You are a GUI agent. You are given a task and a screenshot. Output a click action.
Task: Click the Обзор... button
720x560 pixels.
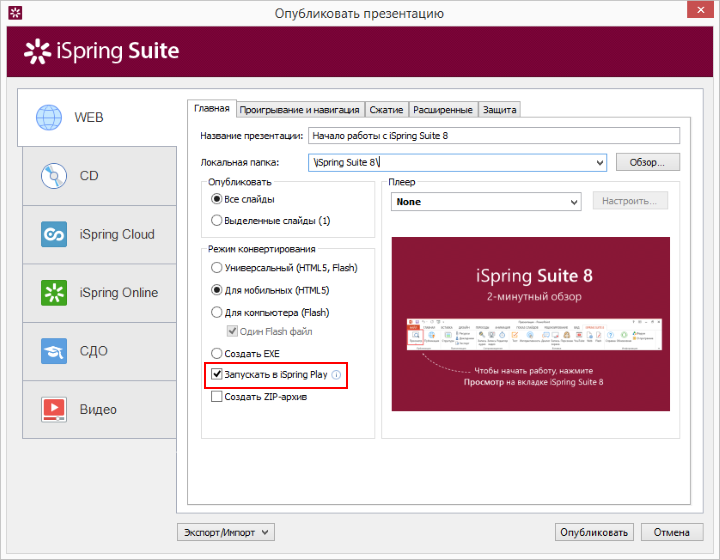(x=647, y=162)
